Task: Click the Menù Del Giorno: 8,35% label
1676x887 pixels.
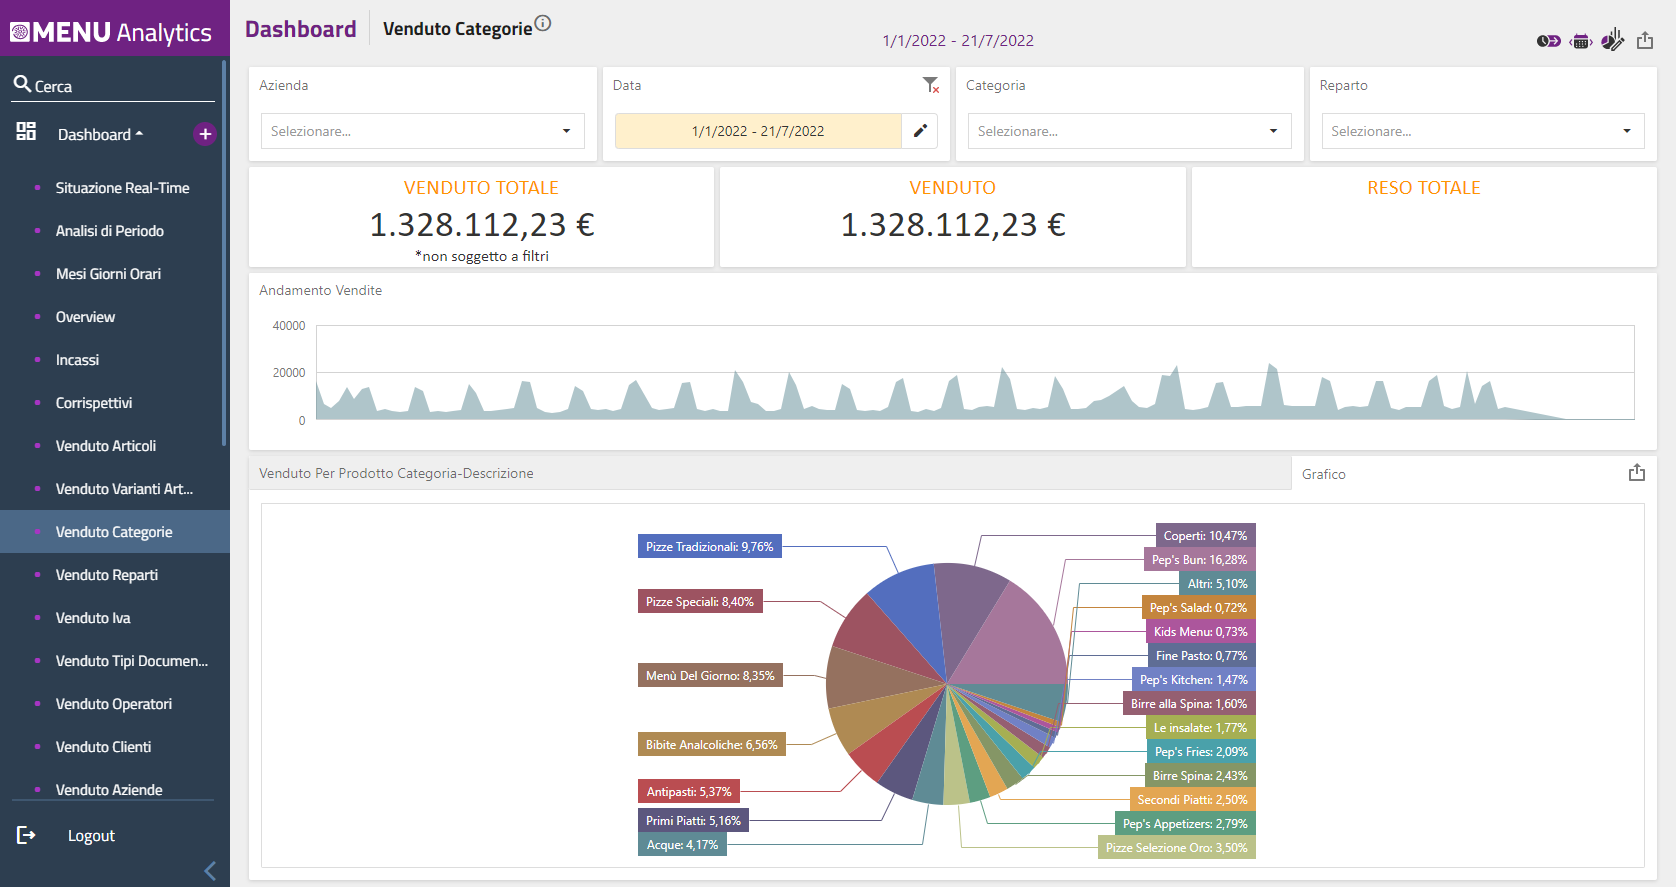Action: point(710,675)
